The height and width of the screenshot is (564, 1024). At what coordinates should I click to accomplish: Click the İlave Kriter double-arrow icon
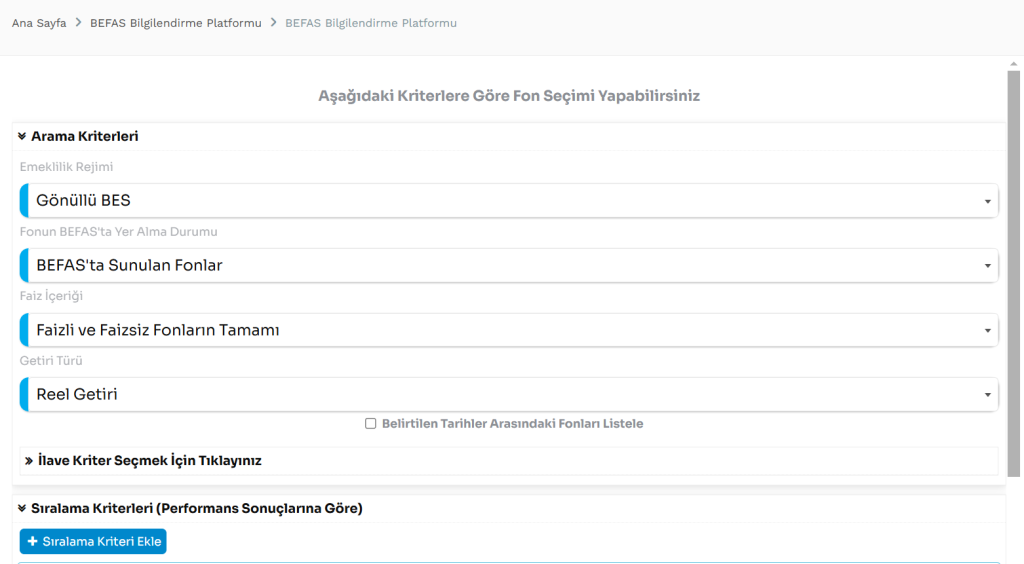click(x=28, y=461)
